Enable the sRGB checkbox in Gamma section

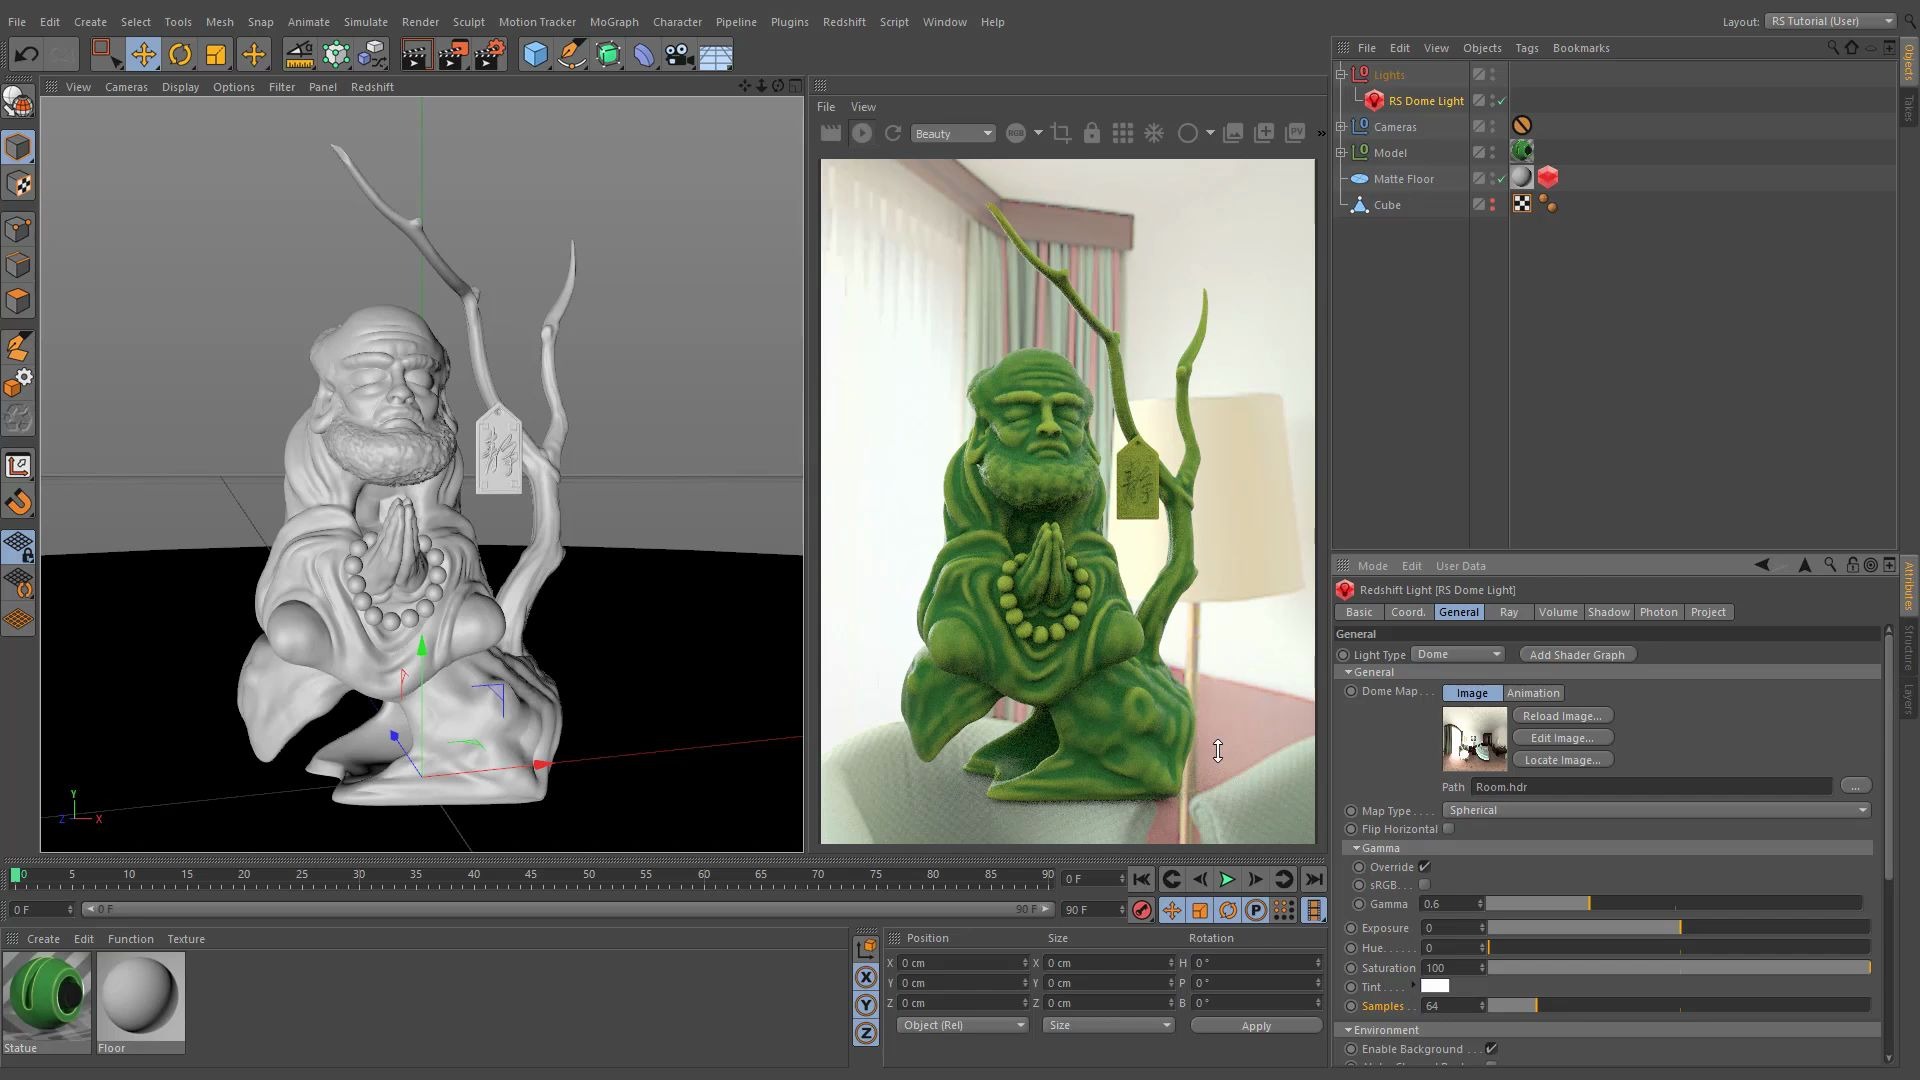point(1424,884)
